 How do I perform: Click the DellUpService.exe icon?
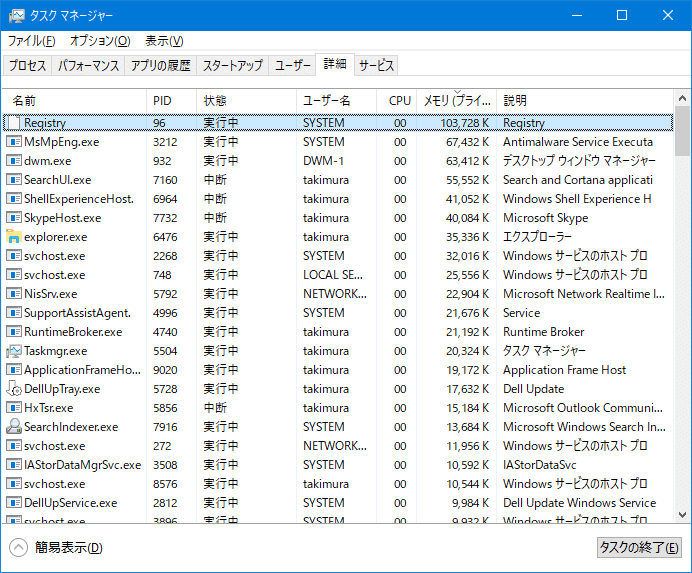14,502
